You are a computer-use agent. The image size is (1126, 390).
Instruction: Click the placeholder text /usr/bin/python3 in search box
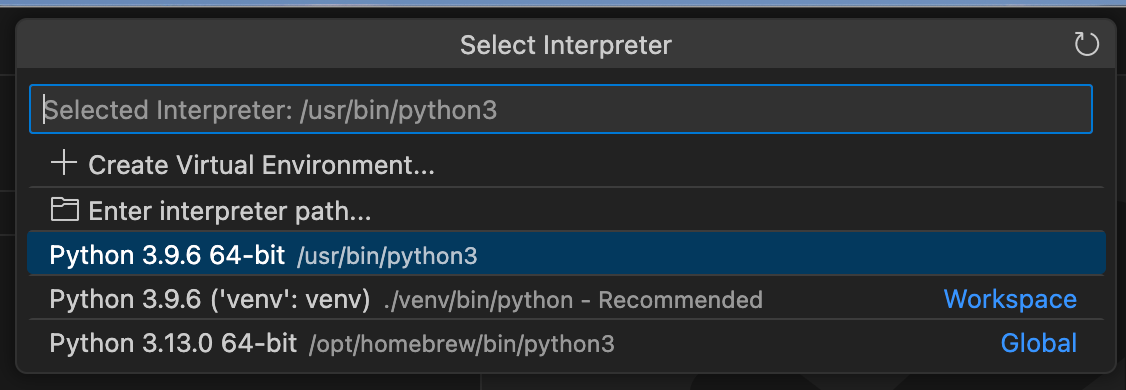pos(399,110)
